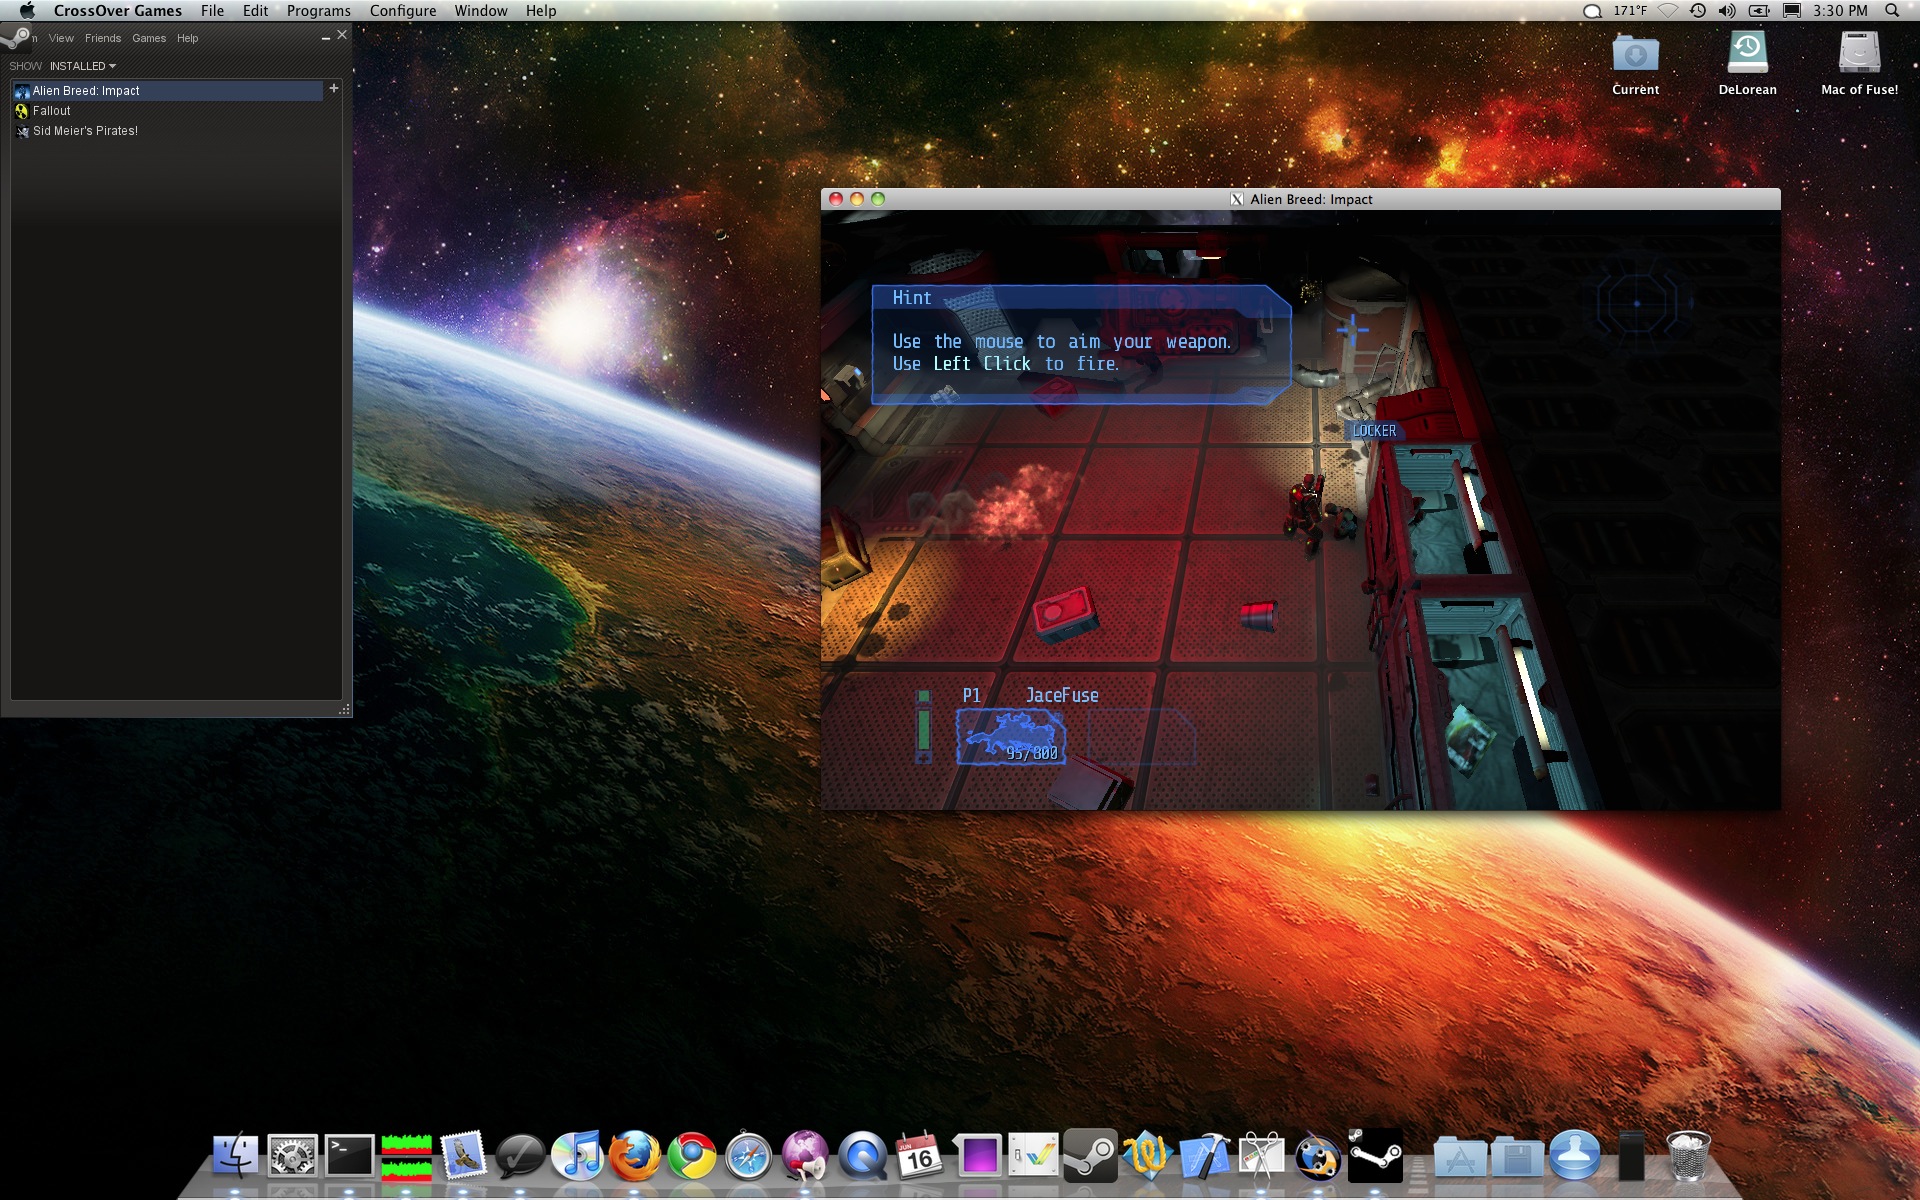This screenshot has height=1200, width=1920.
Task: Open the Edit menu in menu bar
Action: tap(255, 11)
